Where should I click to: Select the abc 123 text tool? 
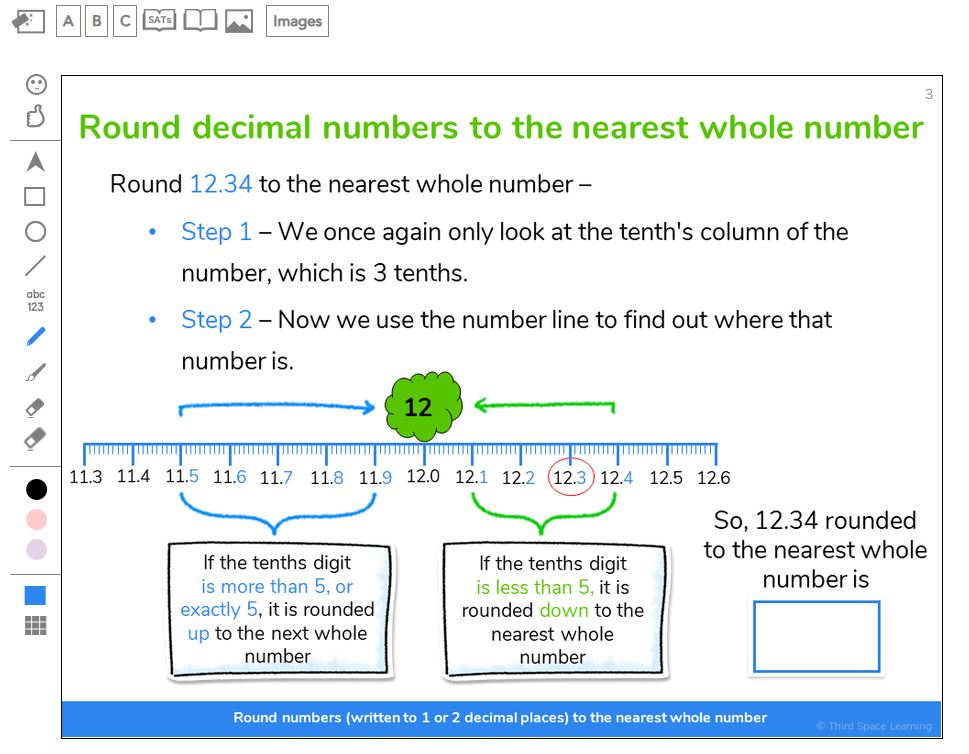35,300
